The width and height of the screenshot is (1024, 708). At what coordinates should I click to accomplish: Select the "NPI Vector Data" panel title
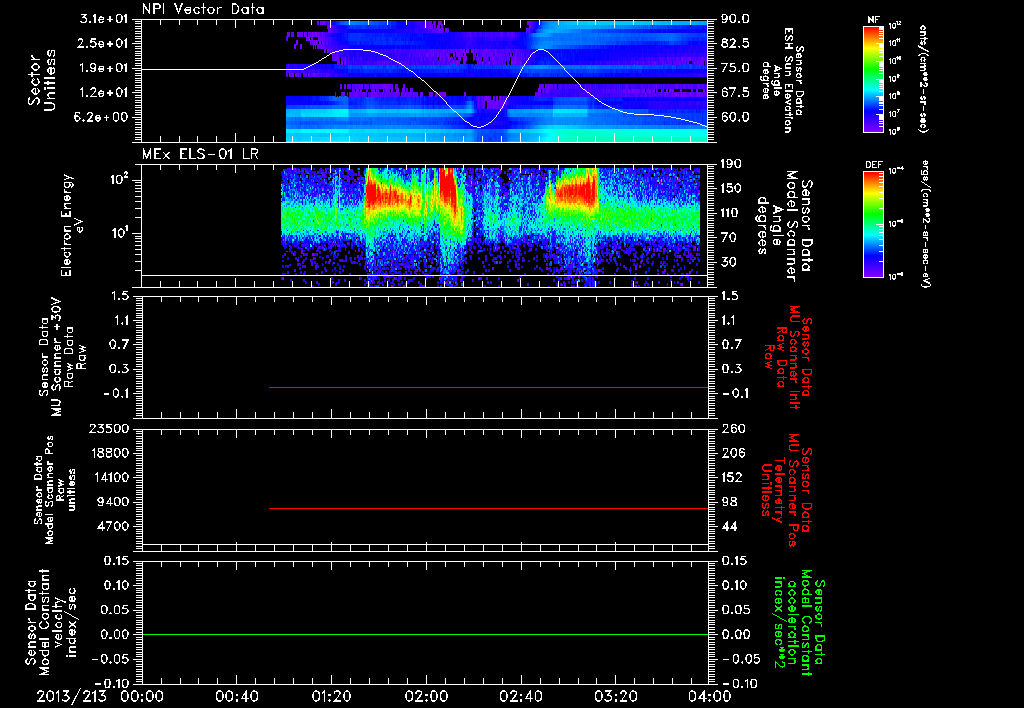(203, 9)
